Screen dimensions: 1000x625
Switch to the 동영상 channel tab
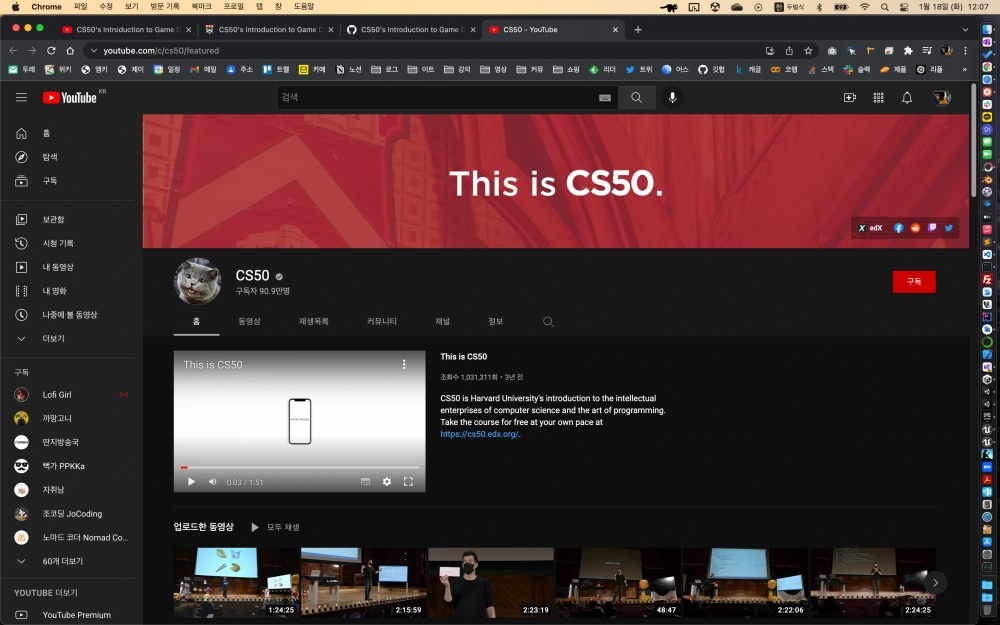(249, 321)
